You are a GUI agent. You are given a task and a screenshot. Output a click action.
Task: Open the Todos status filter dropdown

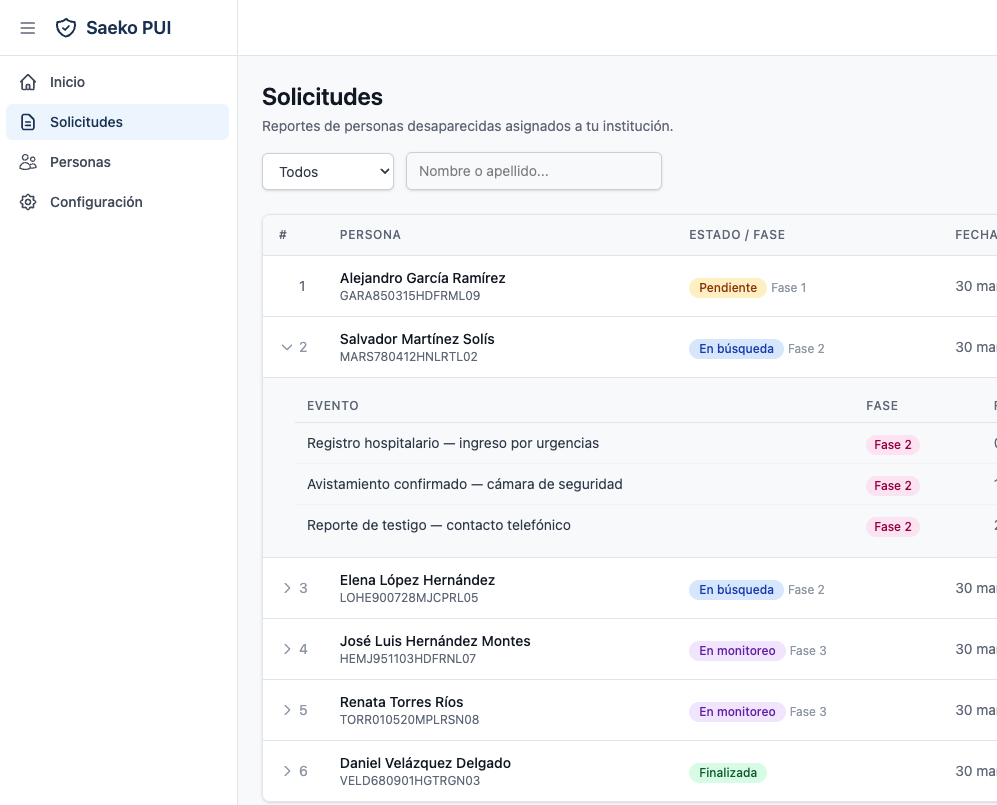click(x=328, y=171)
